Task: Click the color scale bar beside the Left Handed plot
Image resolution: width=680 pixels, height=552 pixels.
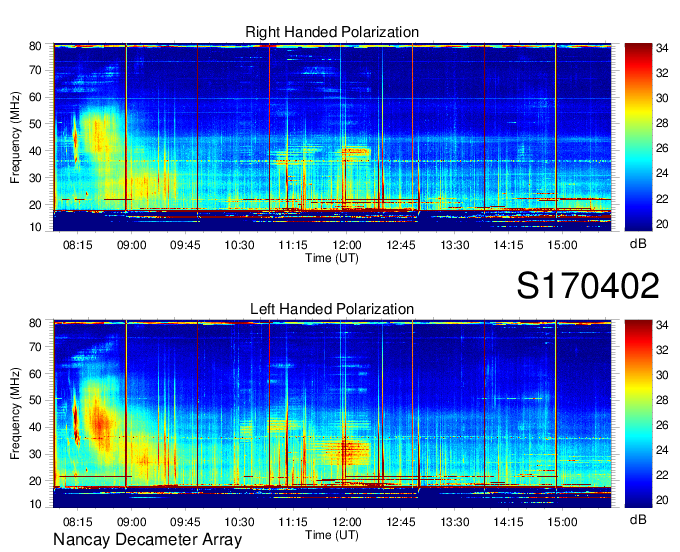Action: tap(638, 413)
